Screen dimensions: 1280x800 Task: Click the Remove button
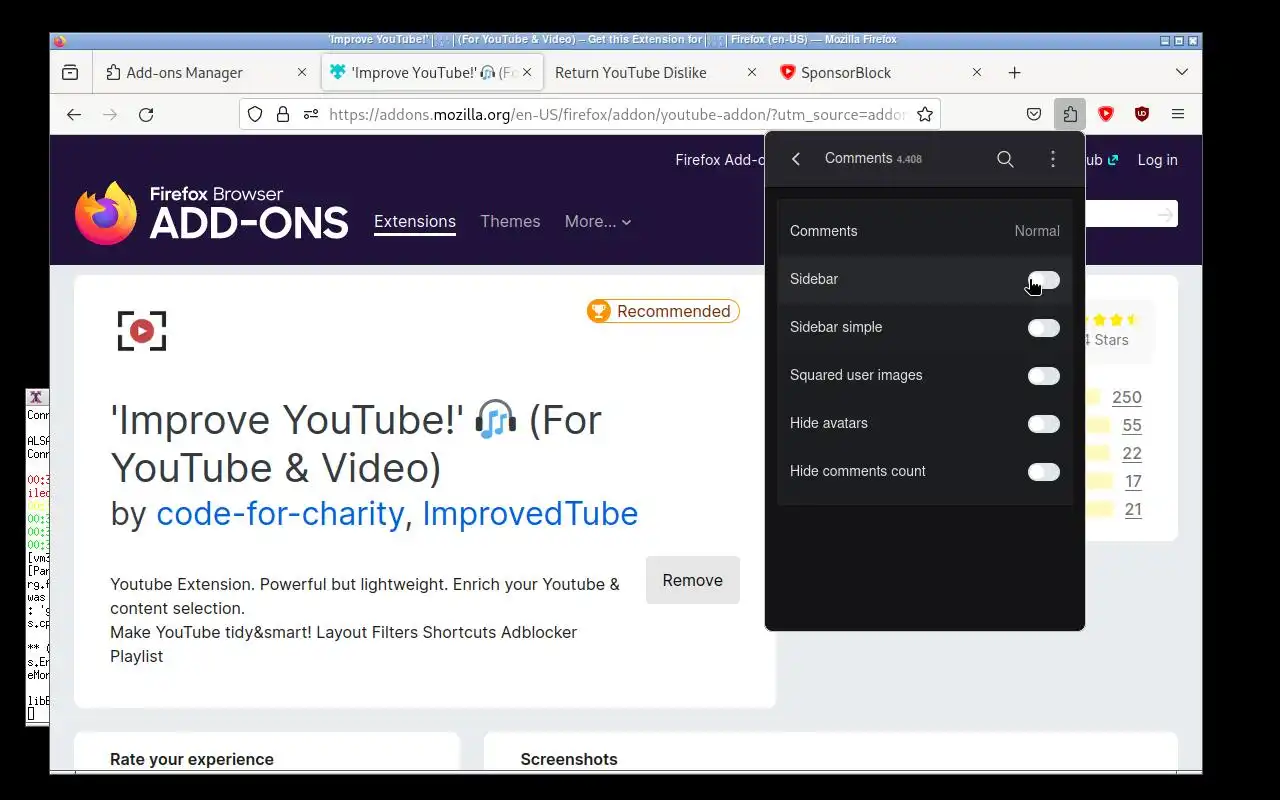[692, 580]
